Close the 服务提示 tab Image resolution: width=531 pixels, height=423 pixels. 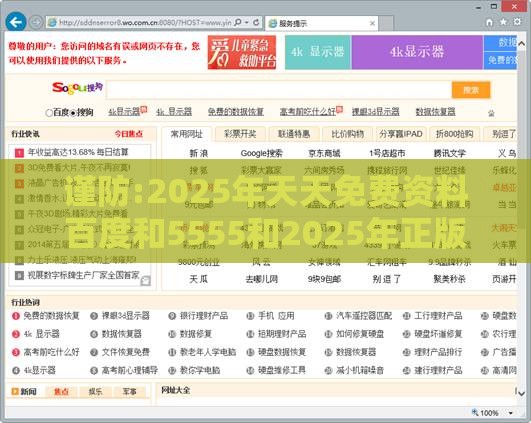pyautogui.click(x=372, y=23)
